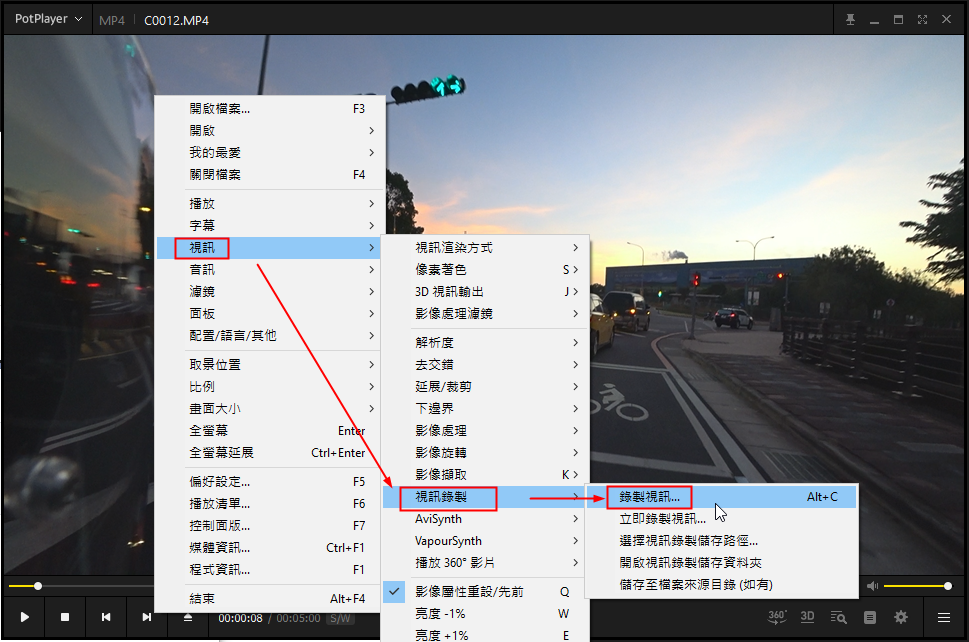Open 畫面大小 submenu
Screen dimensions: 969x642
tap(270, 408)
